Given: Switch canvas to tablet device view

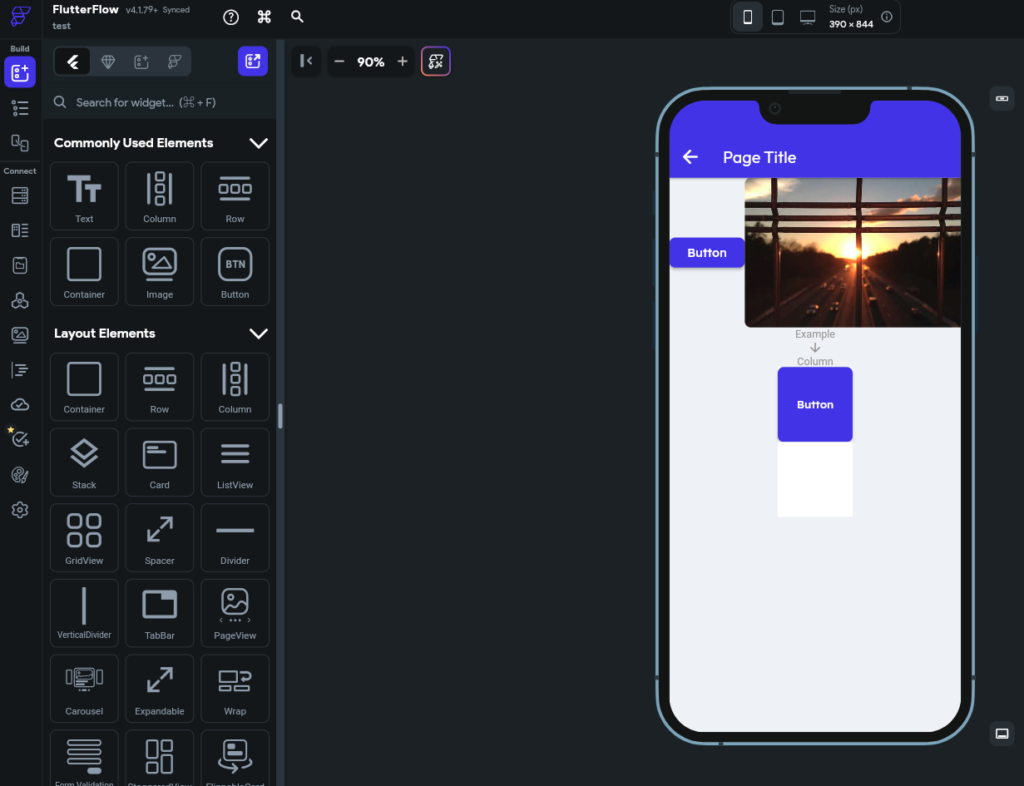Looking at the screenshot, I should 777,17.
